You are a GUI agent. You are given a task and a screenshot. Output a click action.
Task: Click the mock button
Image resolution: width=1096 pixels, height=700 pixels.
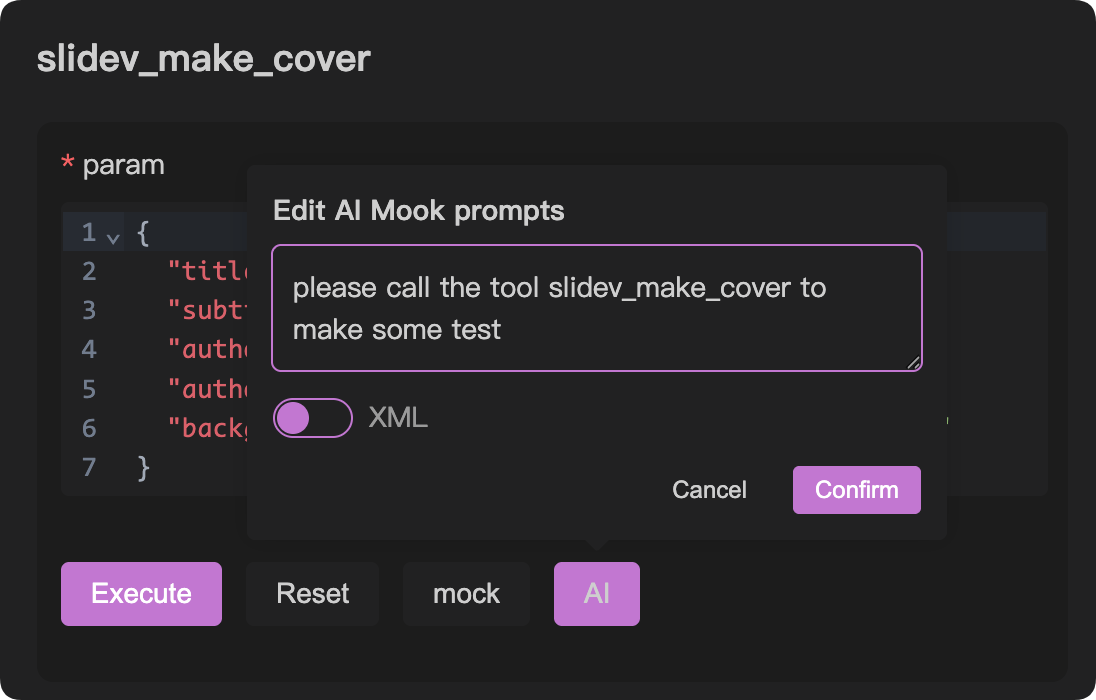click(x=466, y=594)
